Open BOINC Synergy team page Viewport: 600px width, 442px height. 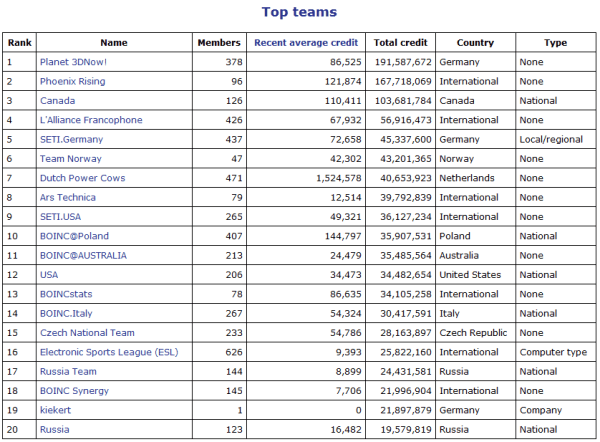tap(74, 391)
